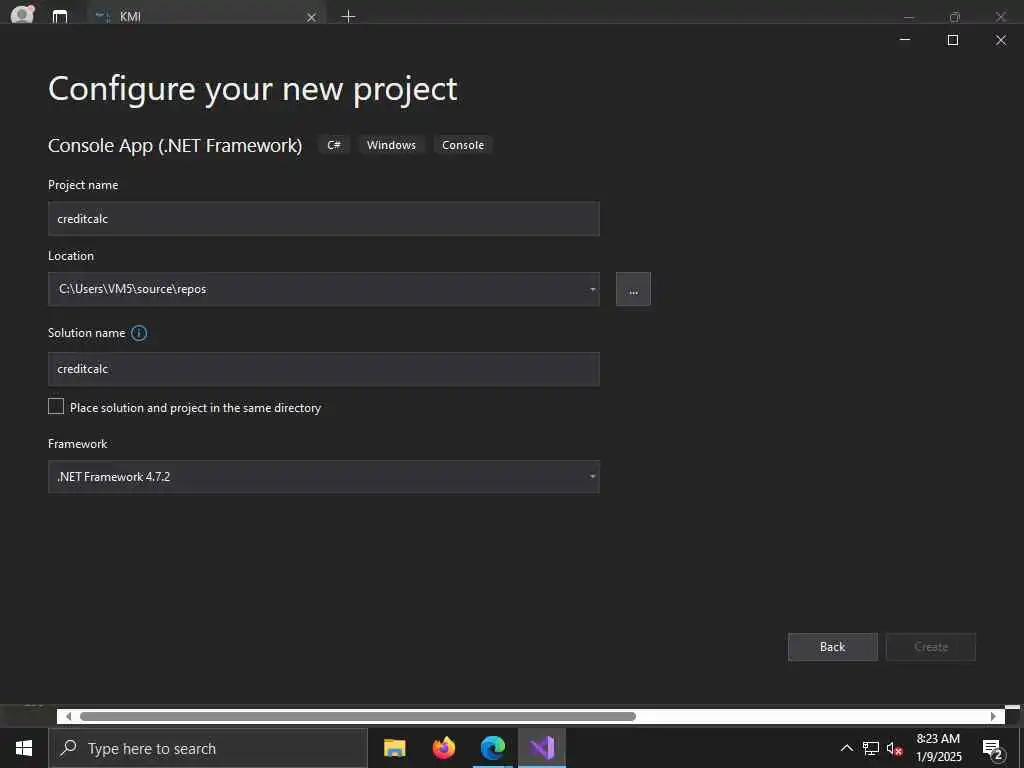Screen dimensions: 1024x768
Task: Click the horizontal scrollbar thumb
Action: click(x=357, y=716)
